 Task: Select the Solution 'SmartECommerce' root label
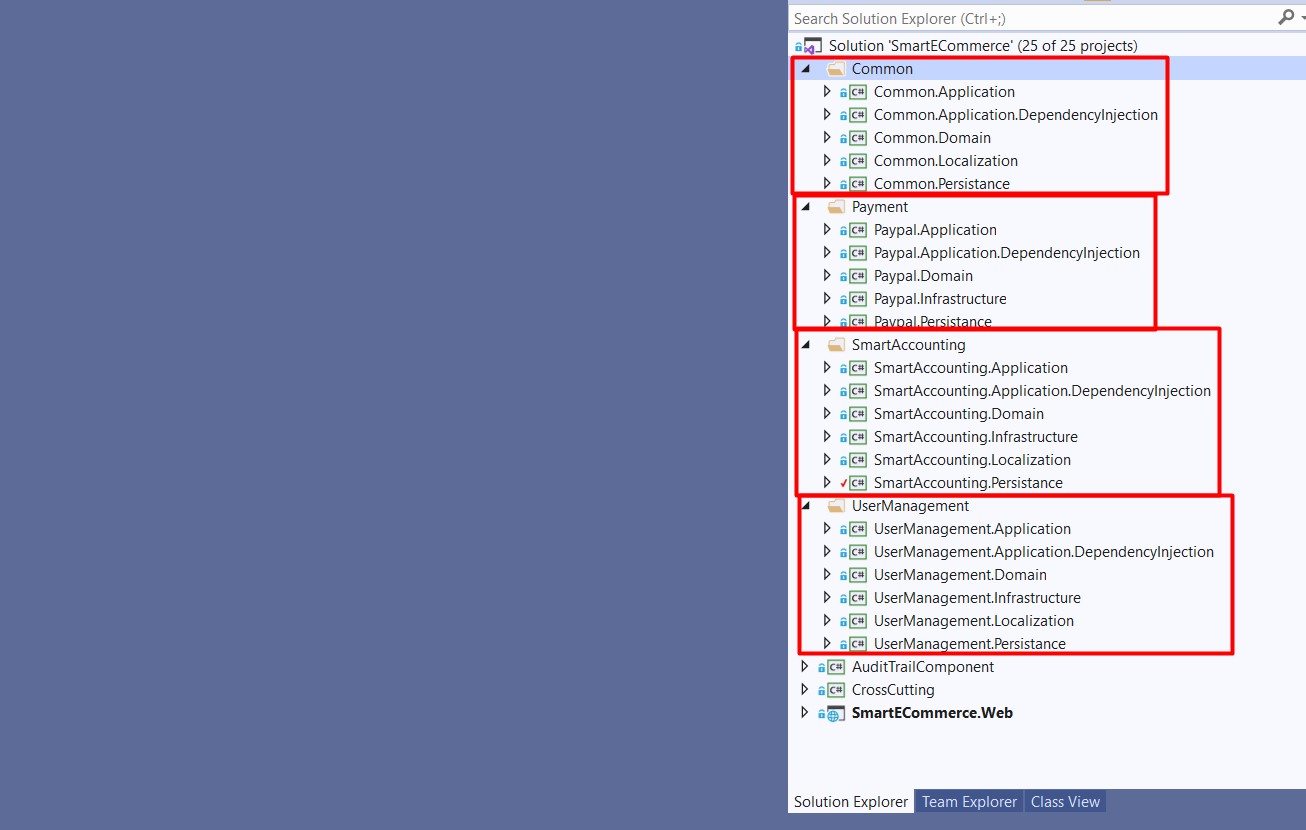click(983, 46)
